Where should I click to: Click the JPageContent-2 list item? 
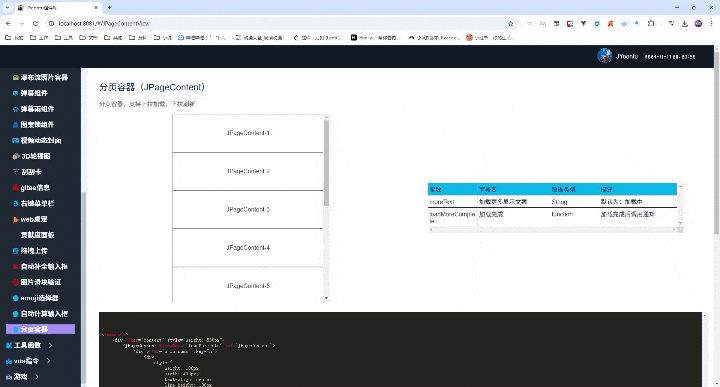[248, 171]
